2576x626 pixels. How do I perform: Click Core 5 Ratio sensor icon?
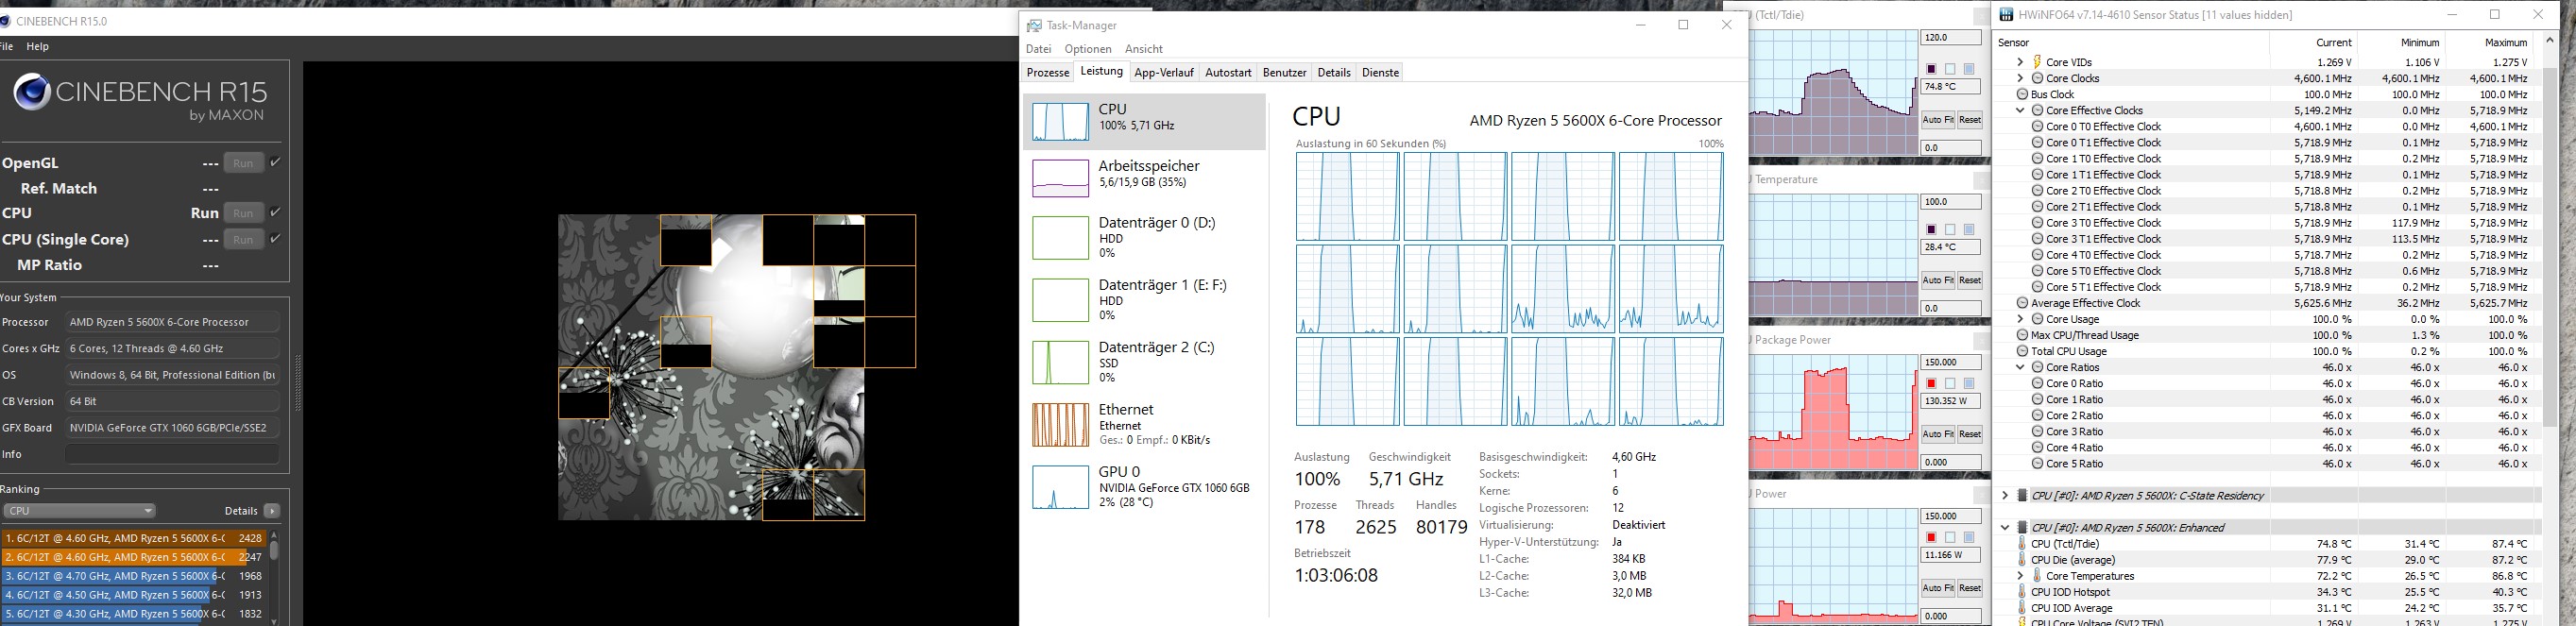click(2037, 464)
